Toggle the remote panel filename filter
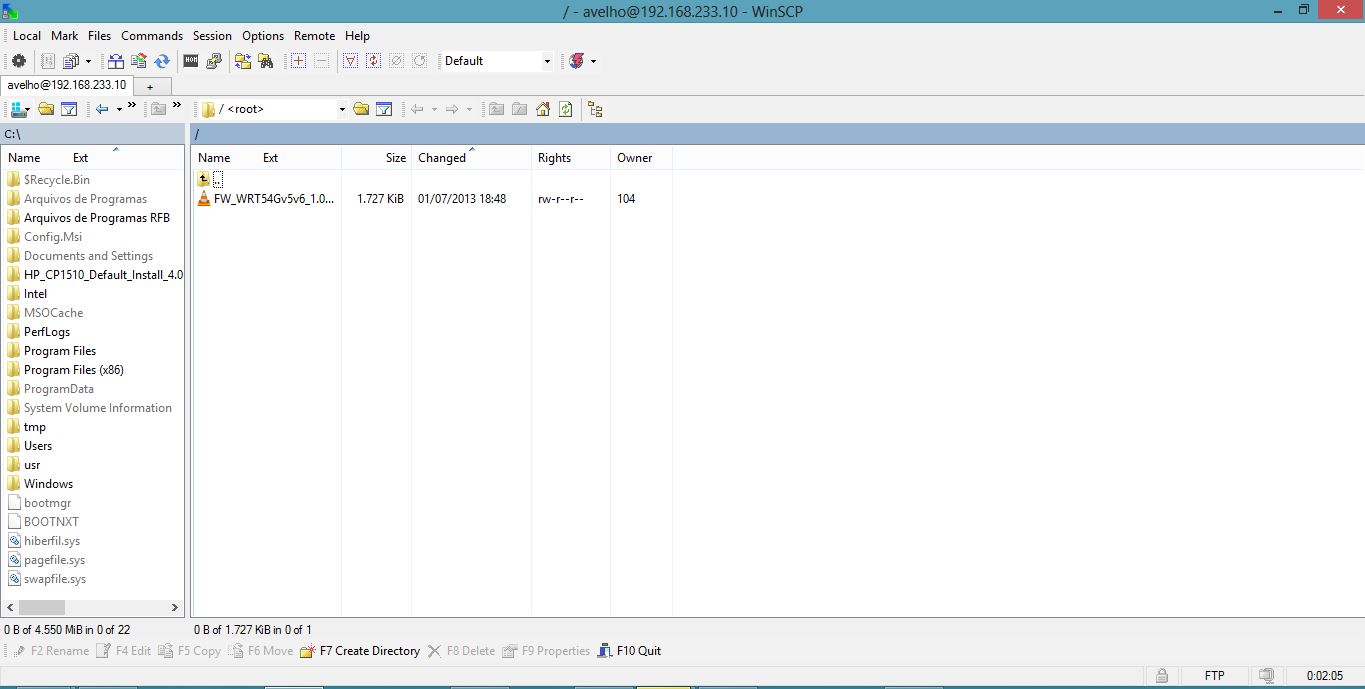 pyautogui.click(x=384, y=109)
